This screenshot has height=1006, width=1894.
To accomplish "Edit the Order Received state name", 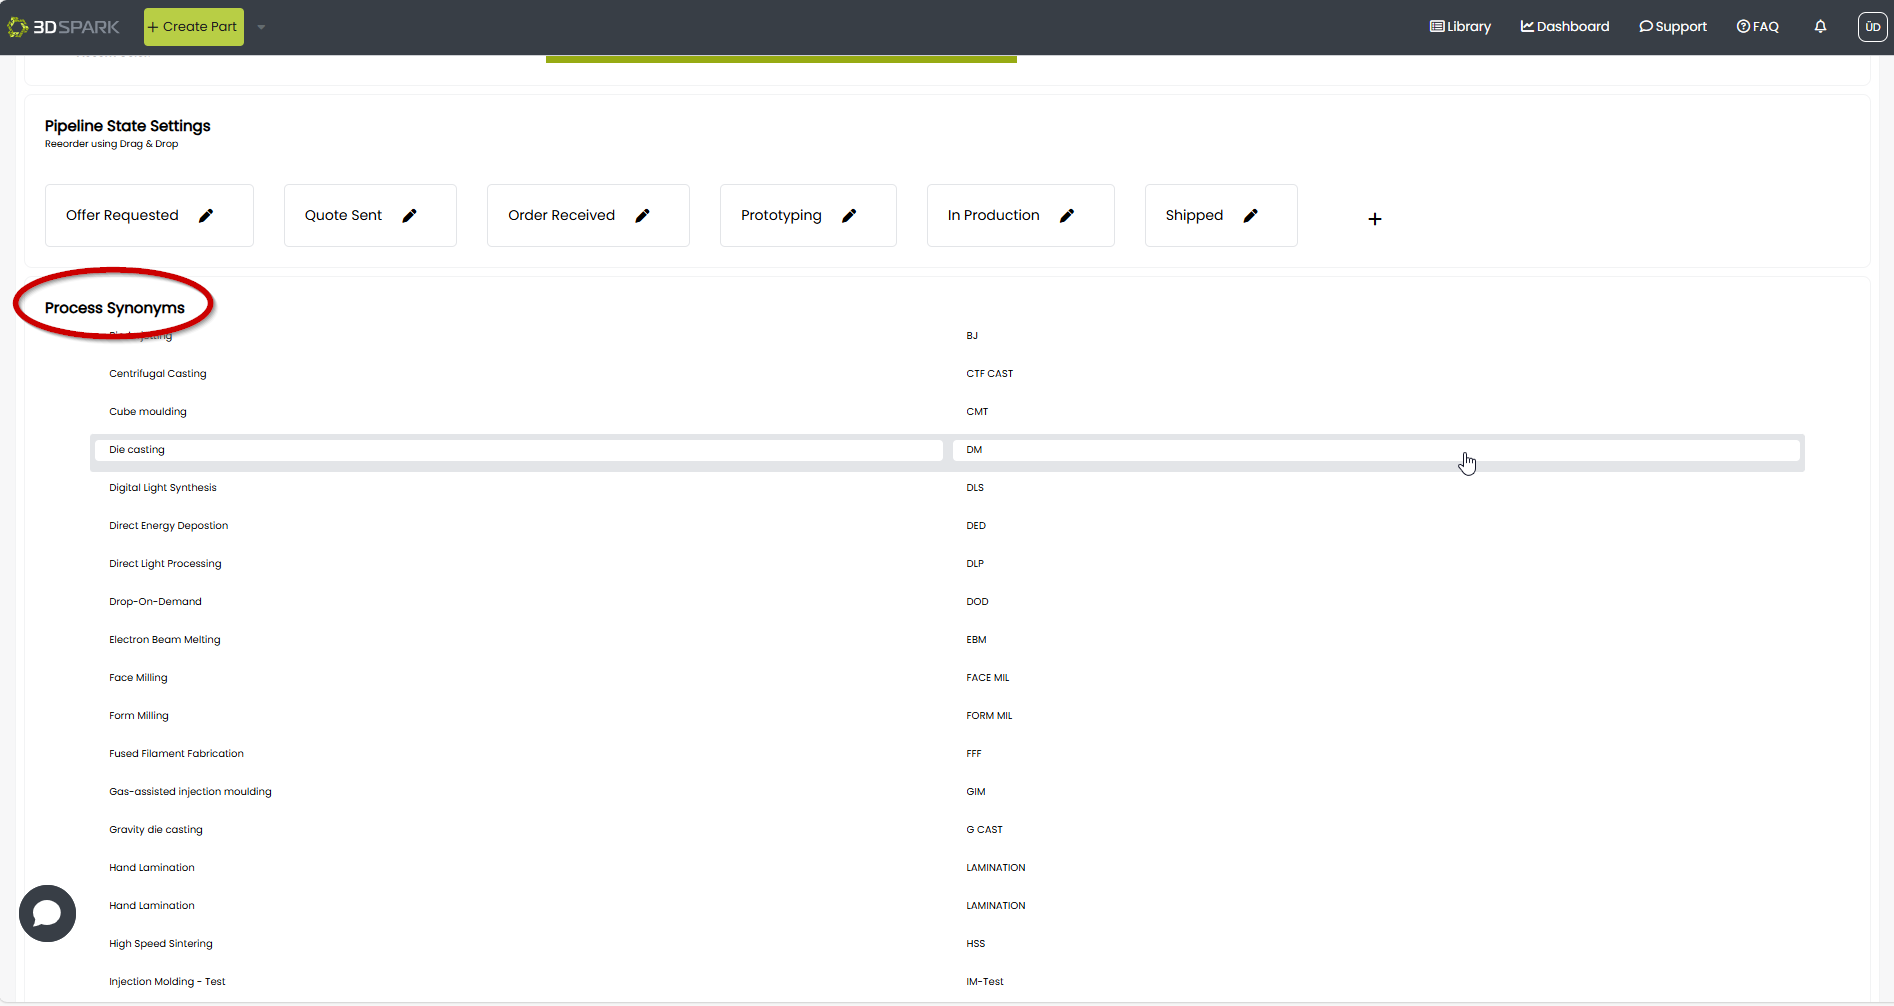I will point(642,216).
